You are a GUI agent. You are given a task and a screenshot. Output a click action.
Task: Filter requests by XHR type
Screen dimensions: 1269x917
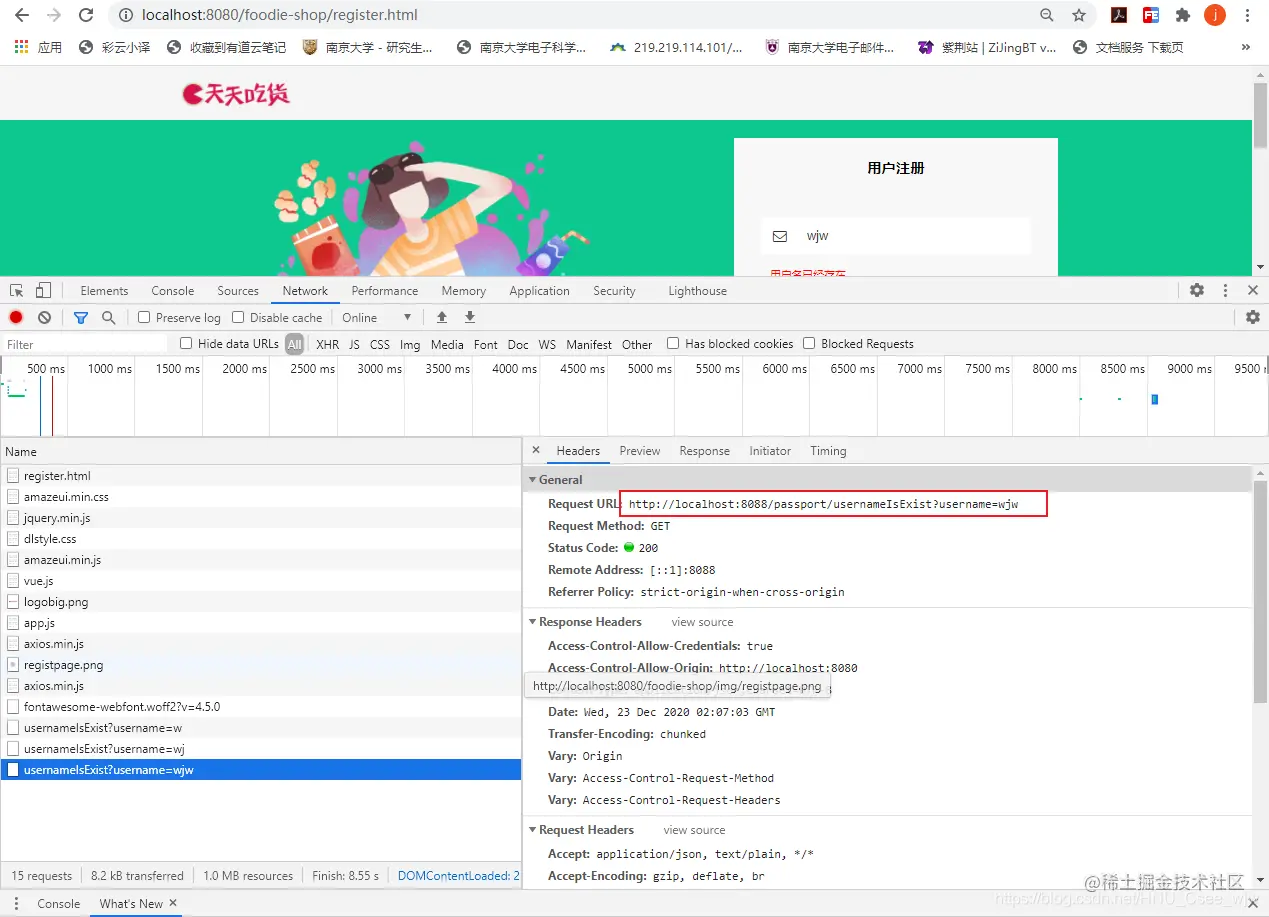click(x=327, y=343)
